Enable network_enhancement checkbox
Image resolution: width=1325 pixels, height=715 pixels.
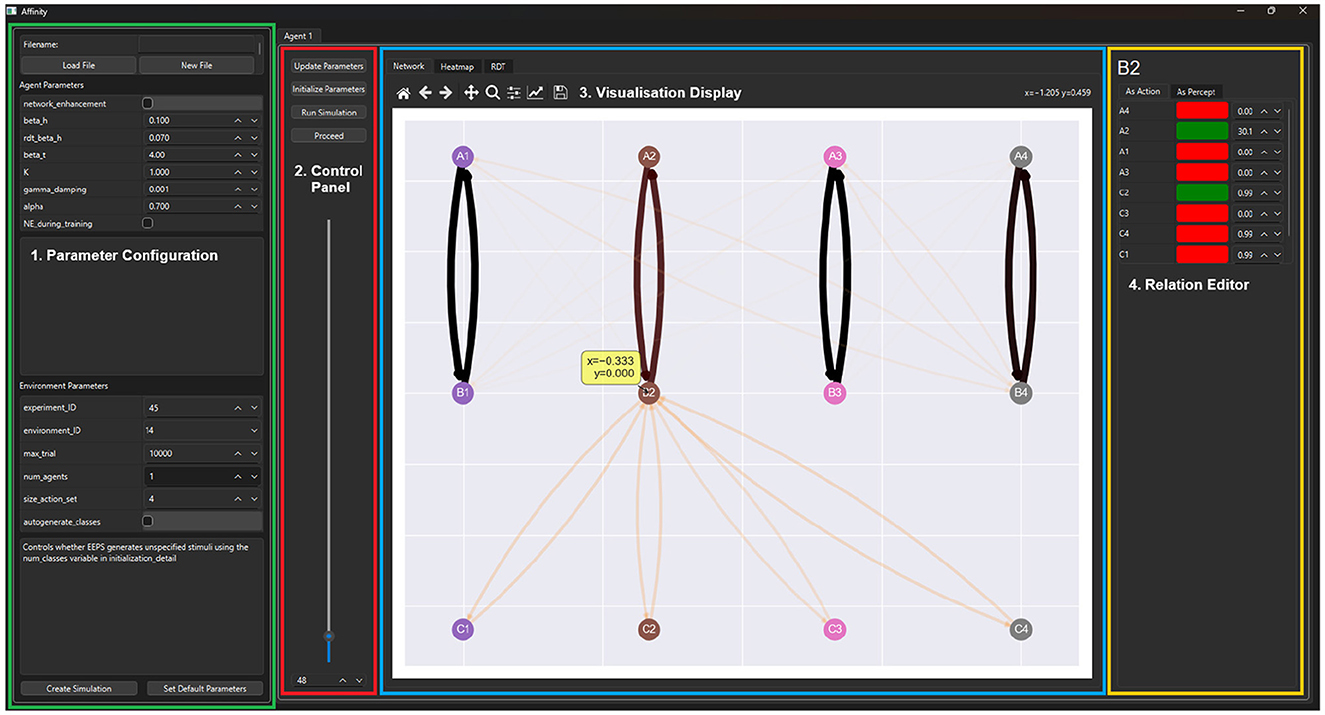tap(148, 103)
